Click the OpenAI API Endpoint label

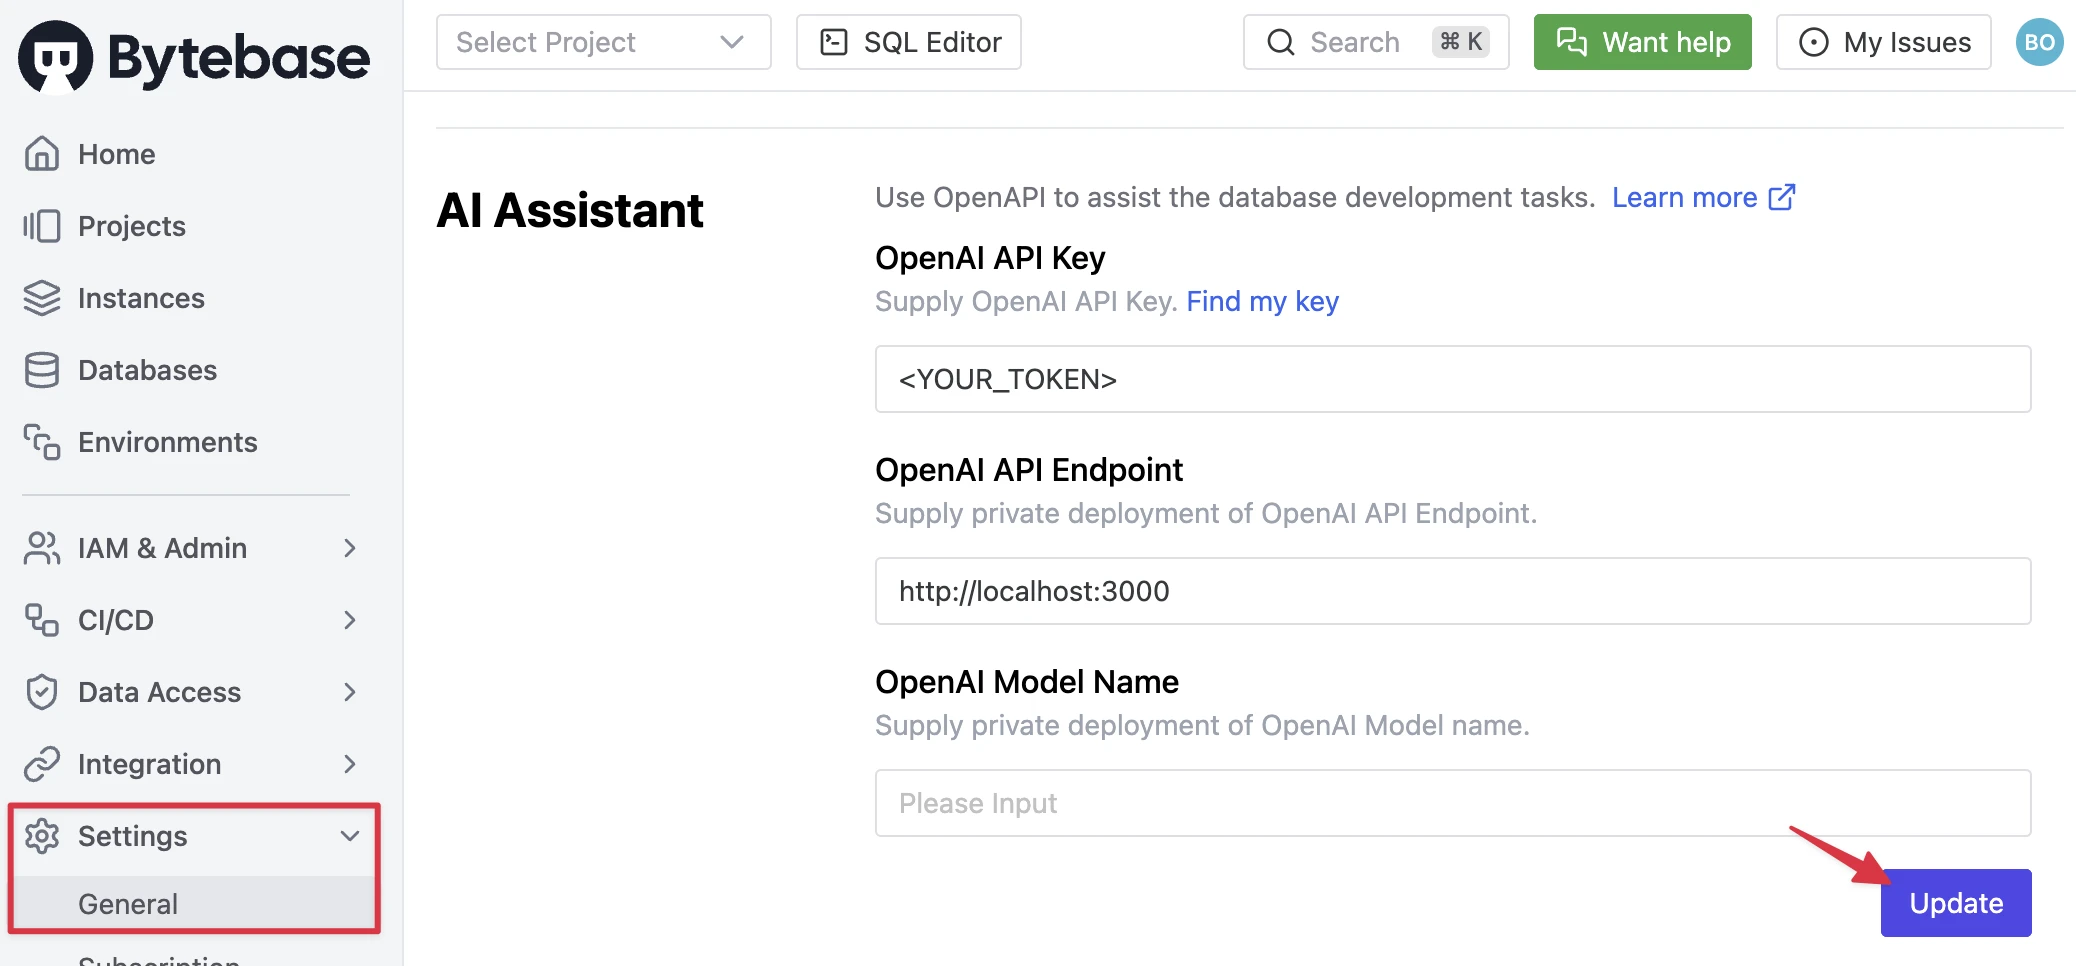(1029, 470)
